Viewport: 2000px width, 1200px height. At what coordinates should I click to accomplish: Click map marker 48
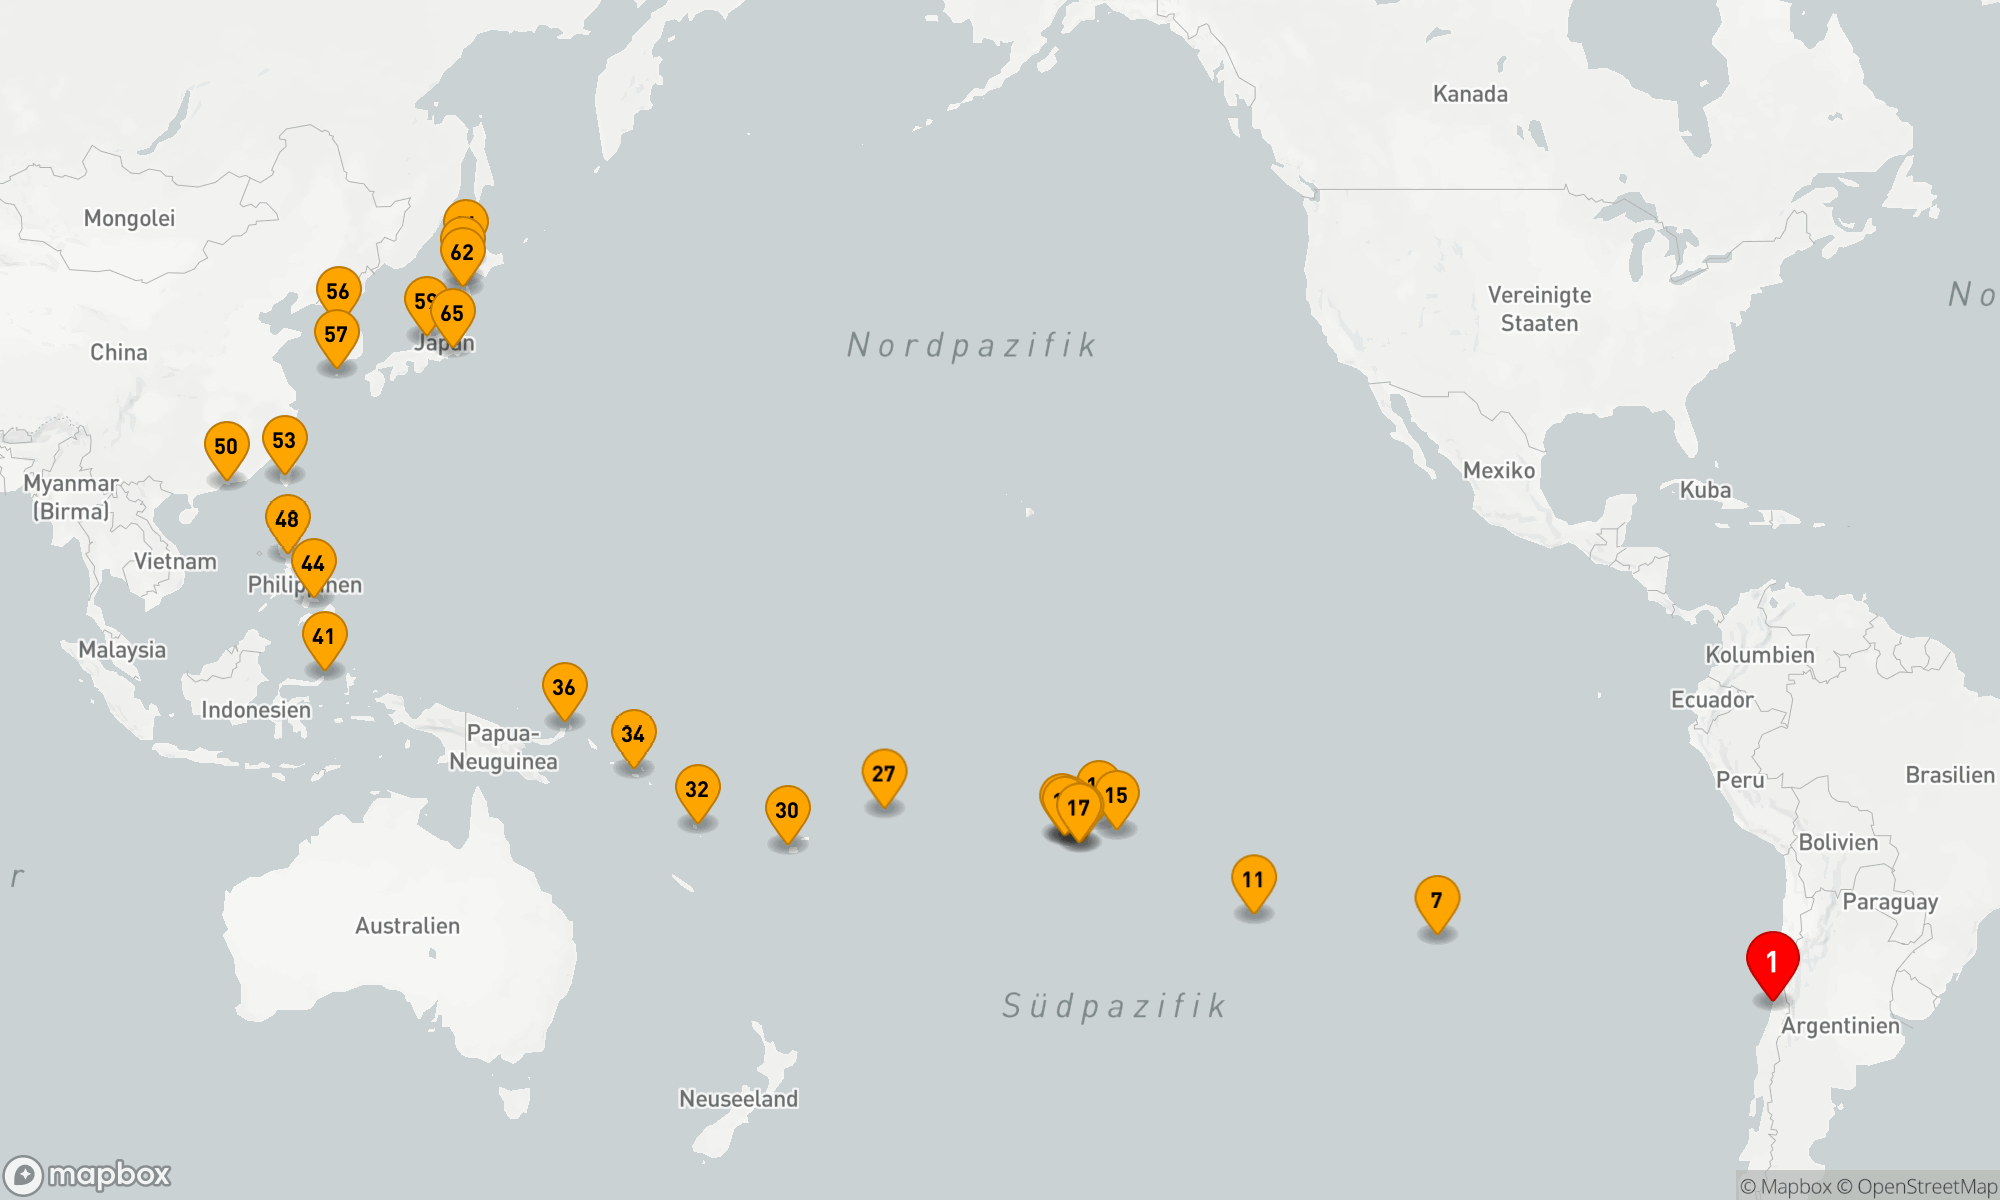click(x=287, y=519)
